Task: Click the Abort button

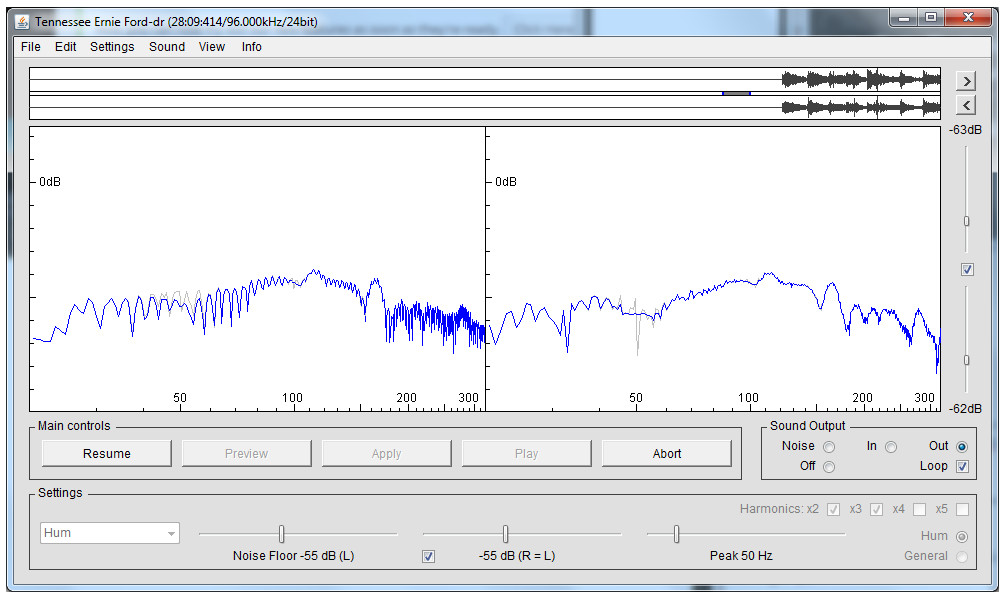Action: [667, 453]
